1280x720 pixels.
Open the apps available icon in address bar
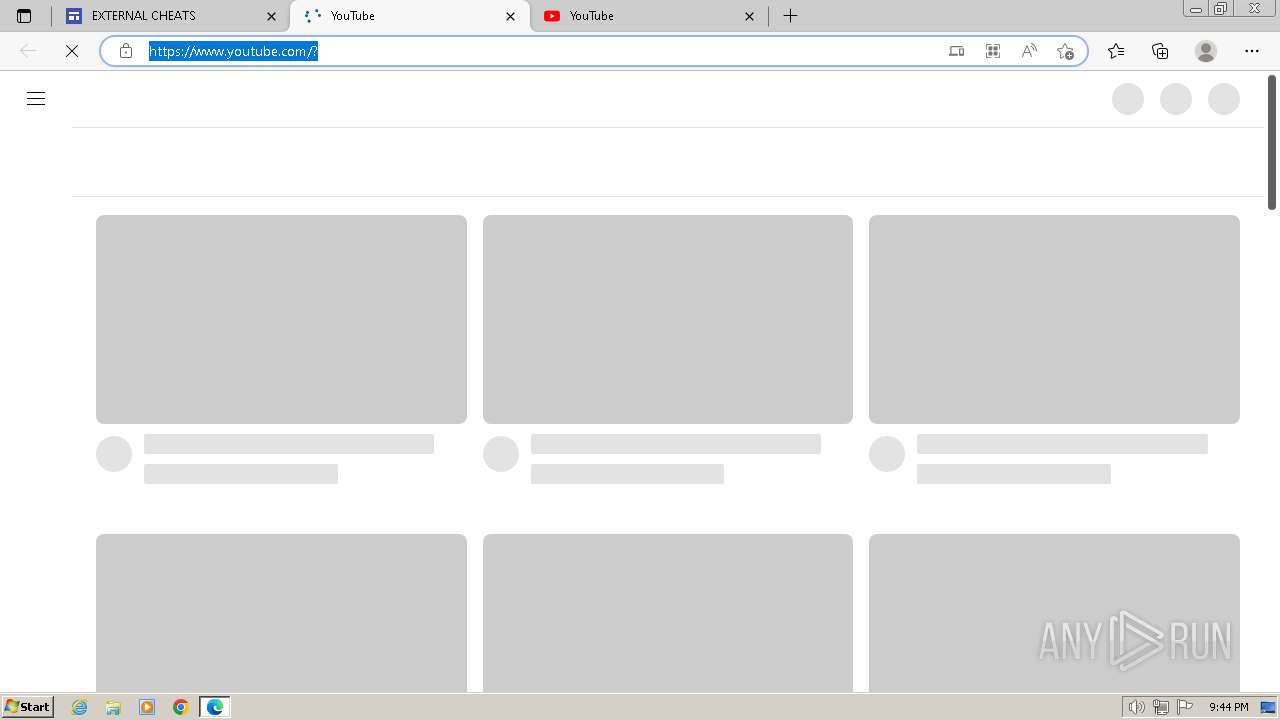pyautogui.click(x=993, y=51)
